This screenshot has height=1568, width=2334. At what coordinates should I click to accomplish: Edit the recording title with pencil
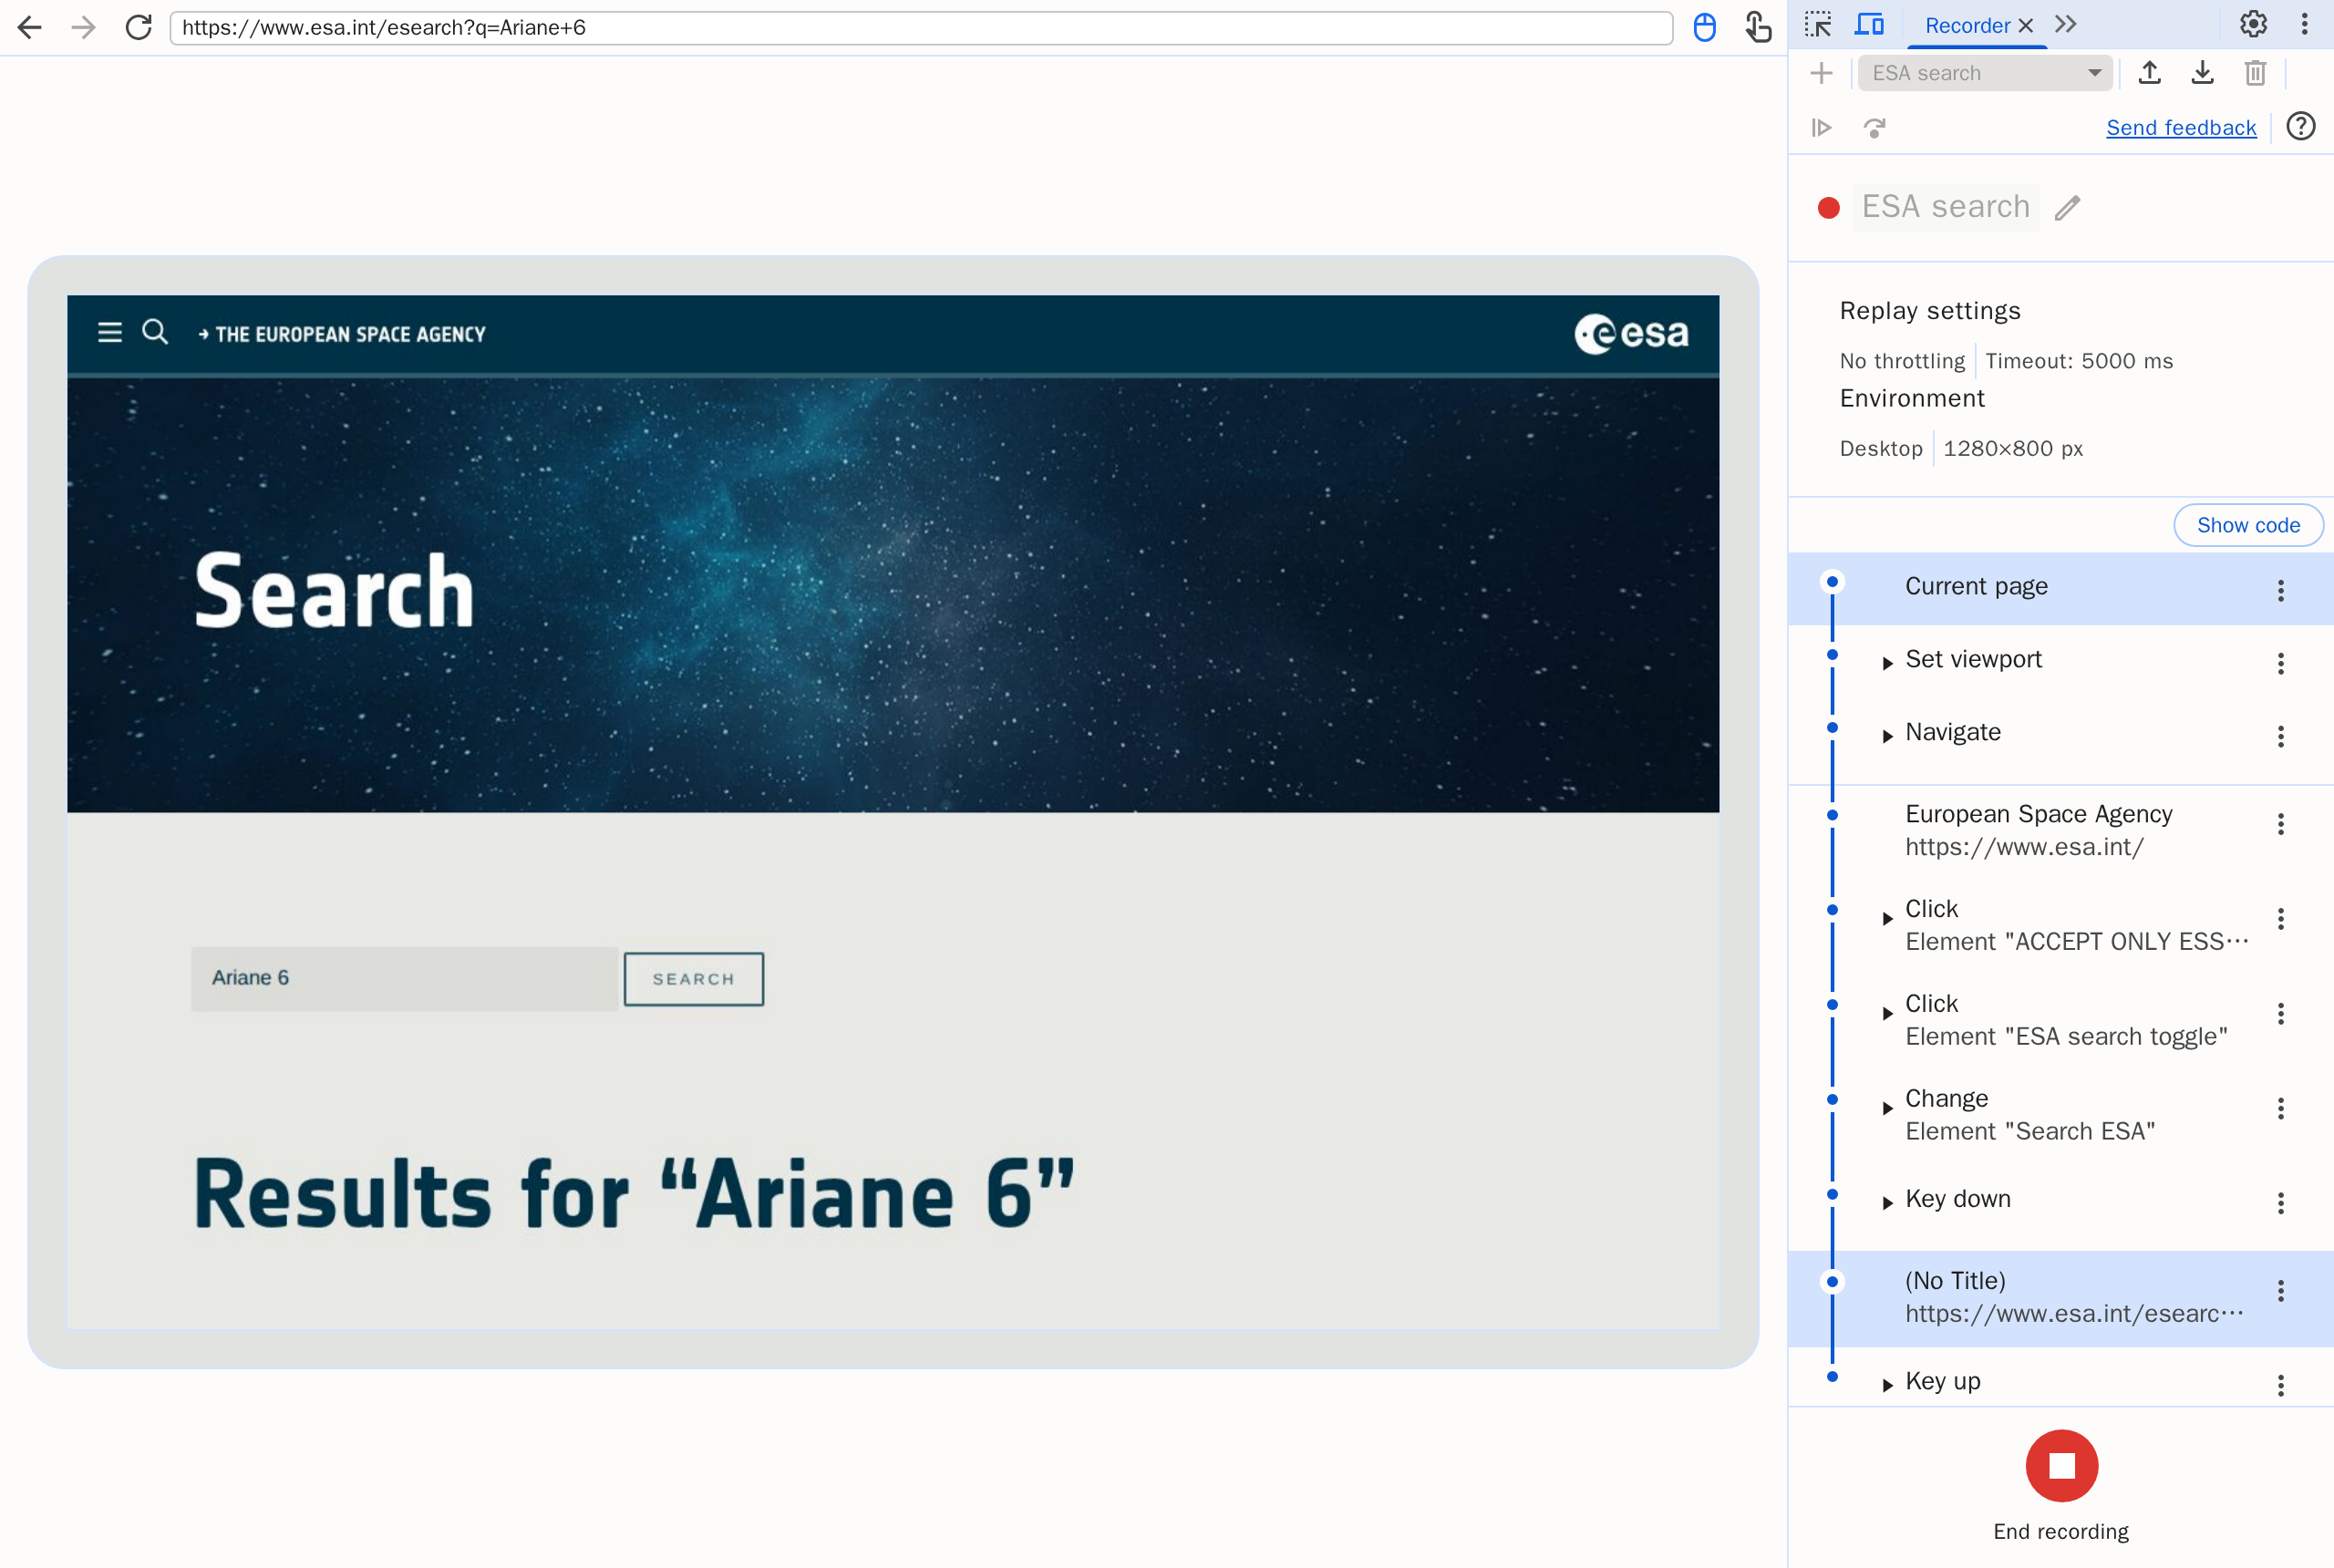point(2067,208)
